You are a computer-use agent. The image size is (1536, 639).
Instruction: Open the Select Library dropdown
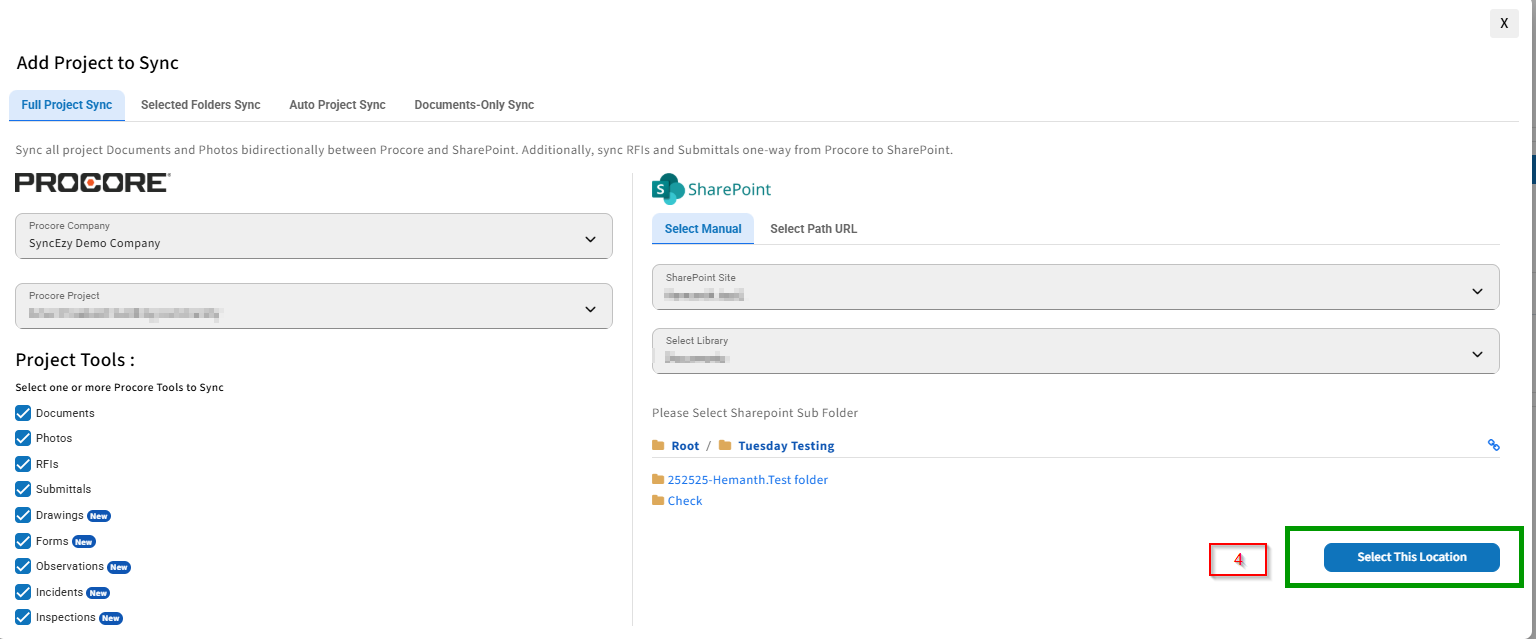[x=1076, y=351]
